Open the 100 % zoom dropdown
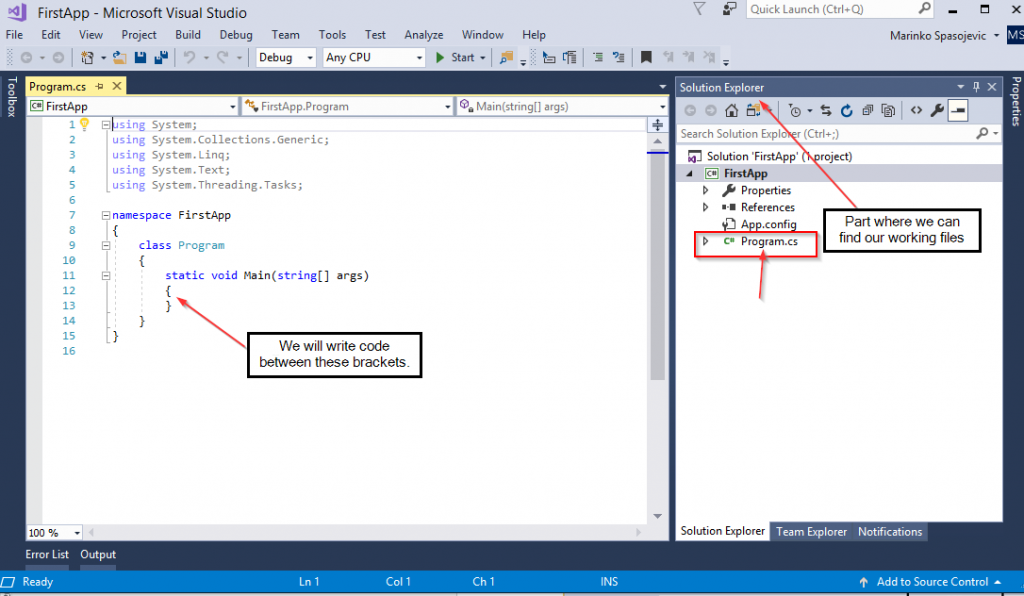 (x=54, y=533)
